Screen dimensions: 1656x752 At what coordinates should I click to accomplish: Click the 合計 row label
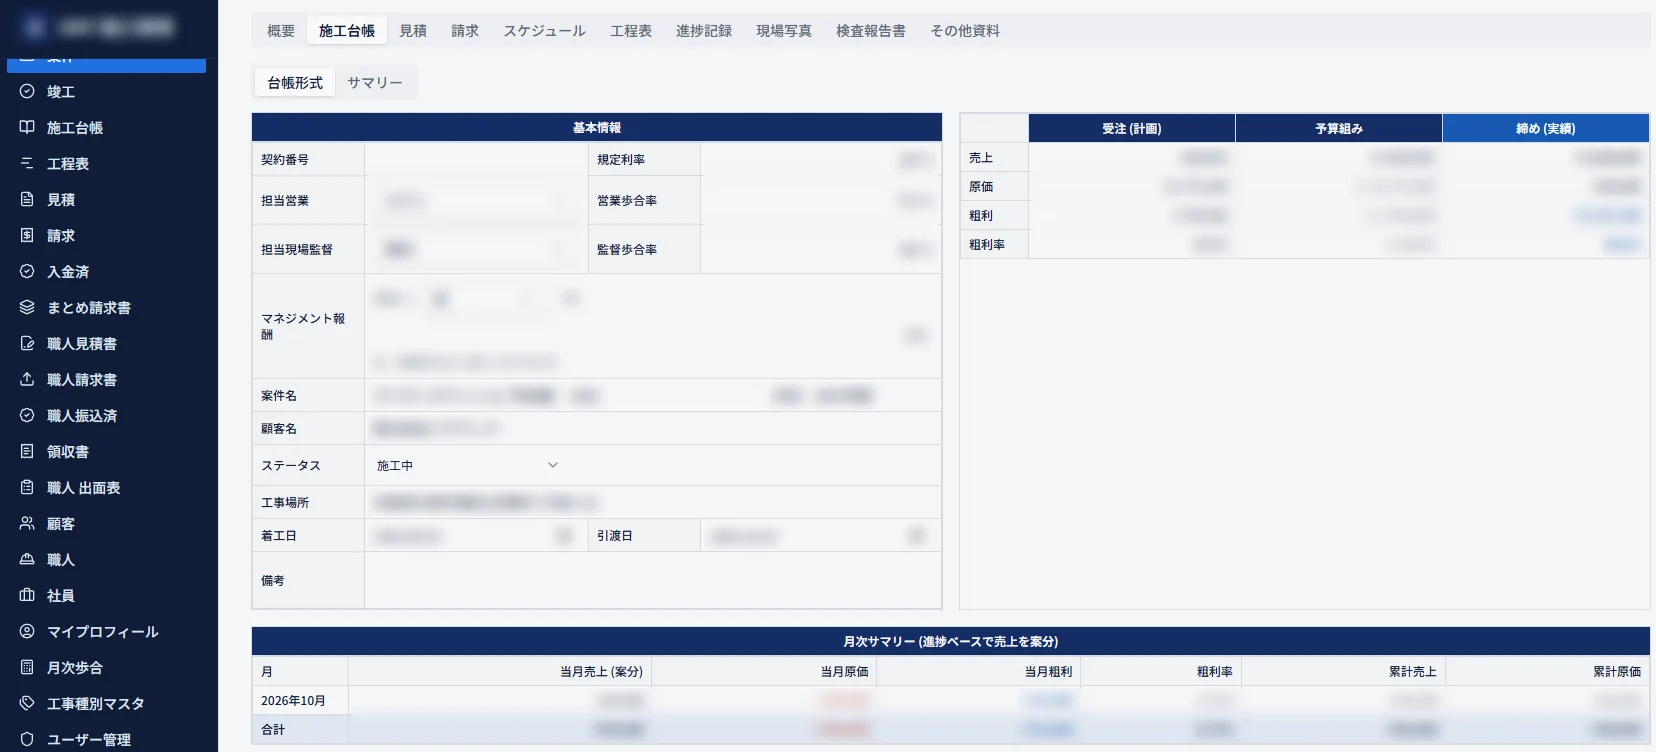pos(273,730)
